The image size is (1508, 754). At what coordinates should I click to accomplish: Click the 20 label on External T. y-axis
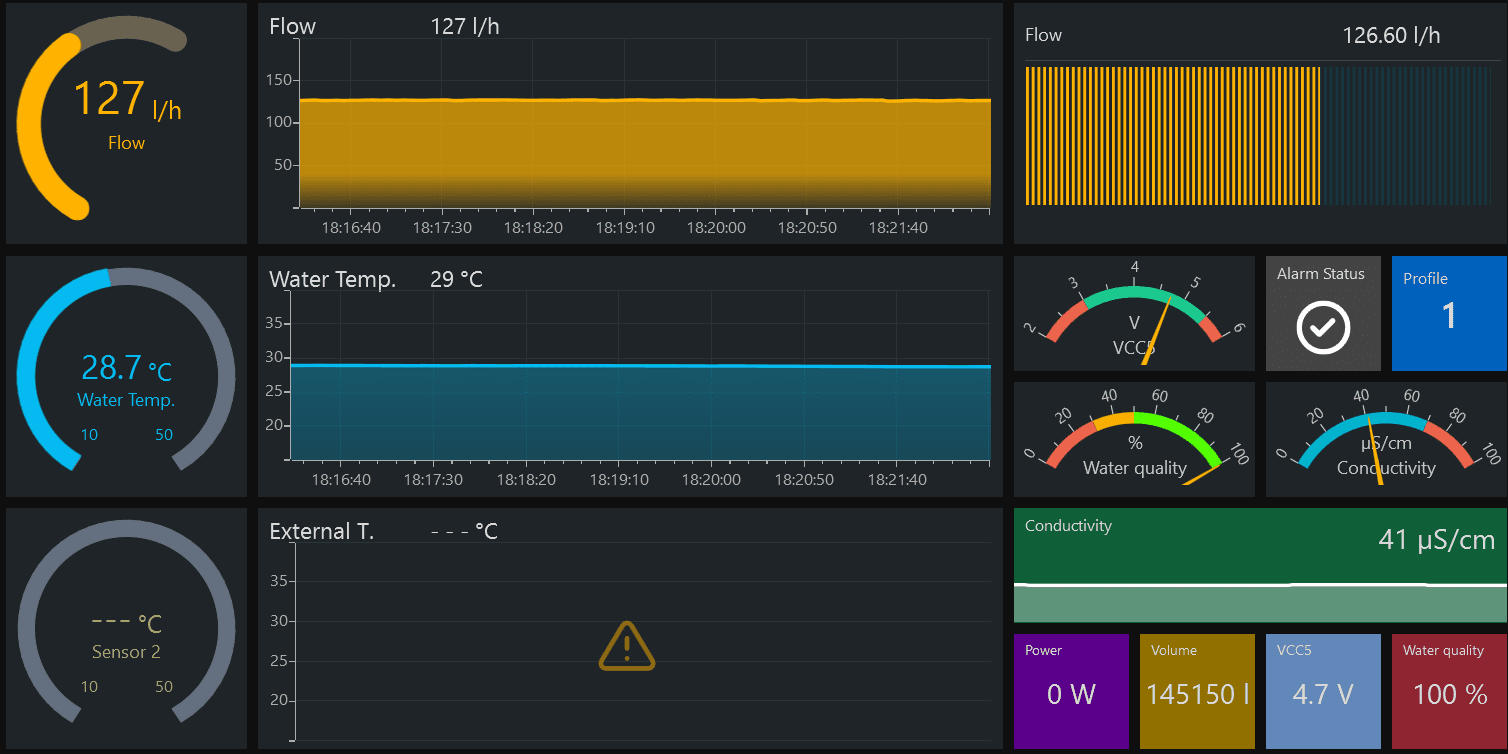point(279,701)
